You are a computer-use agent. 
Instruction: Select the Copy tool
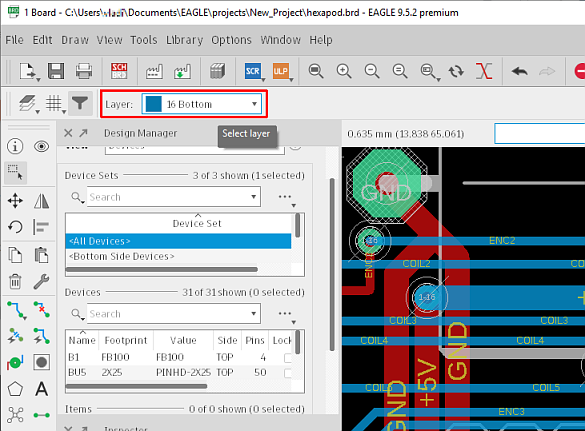(x=15, y=255)
